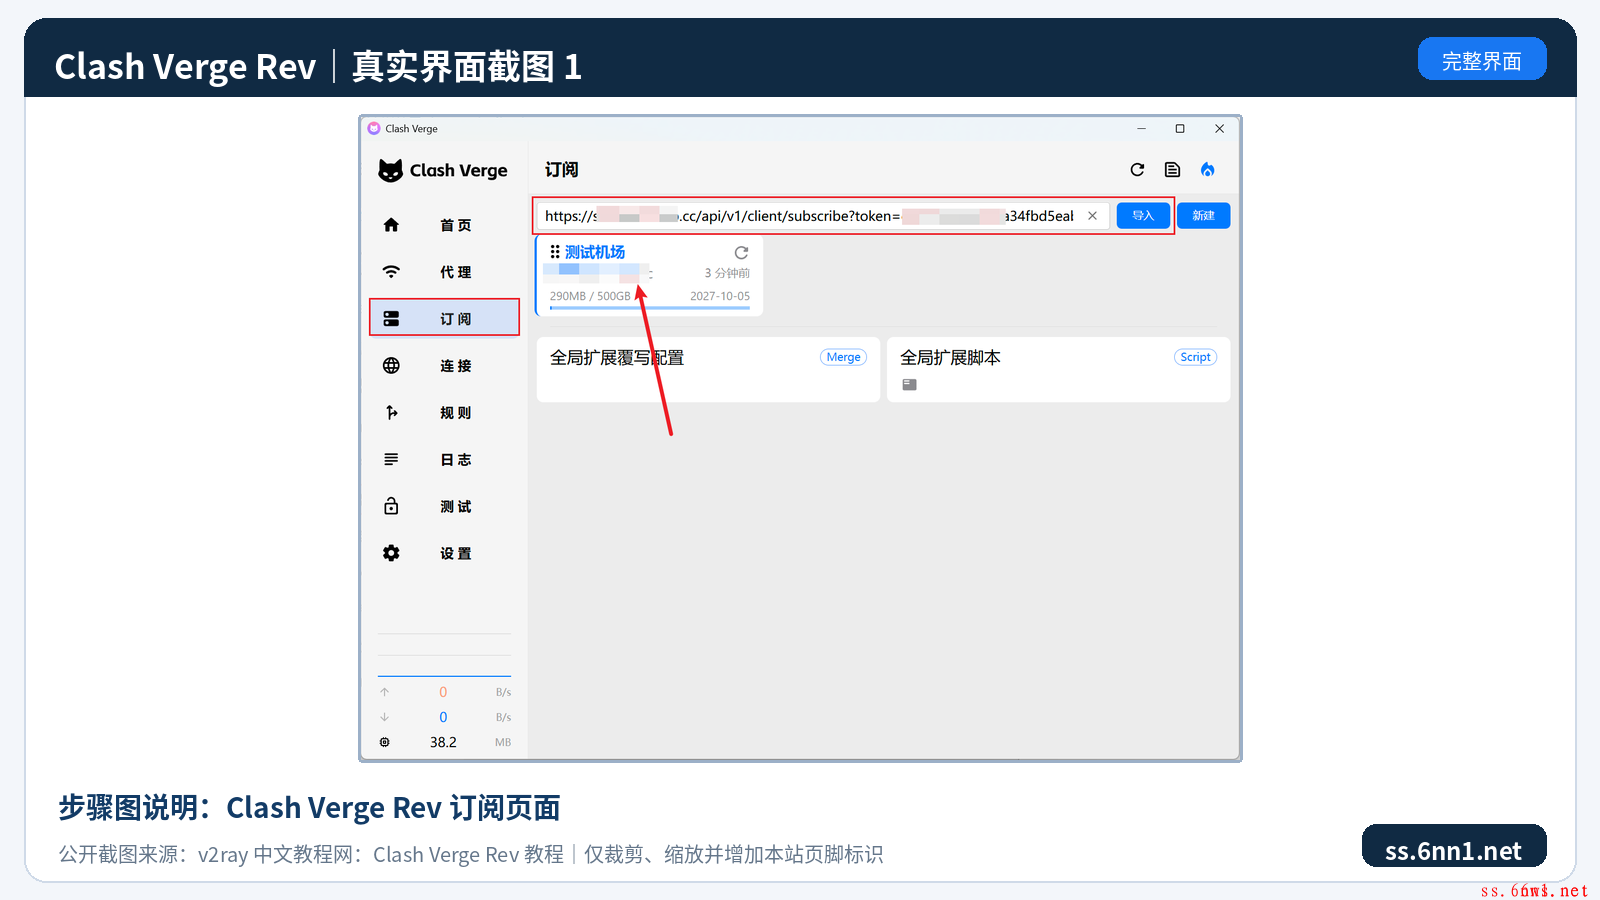Close the Clash Verge window
Screen dimensions: 1600x900
coord(1219,129)
